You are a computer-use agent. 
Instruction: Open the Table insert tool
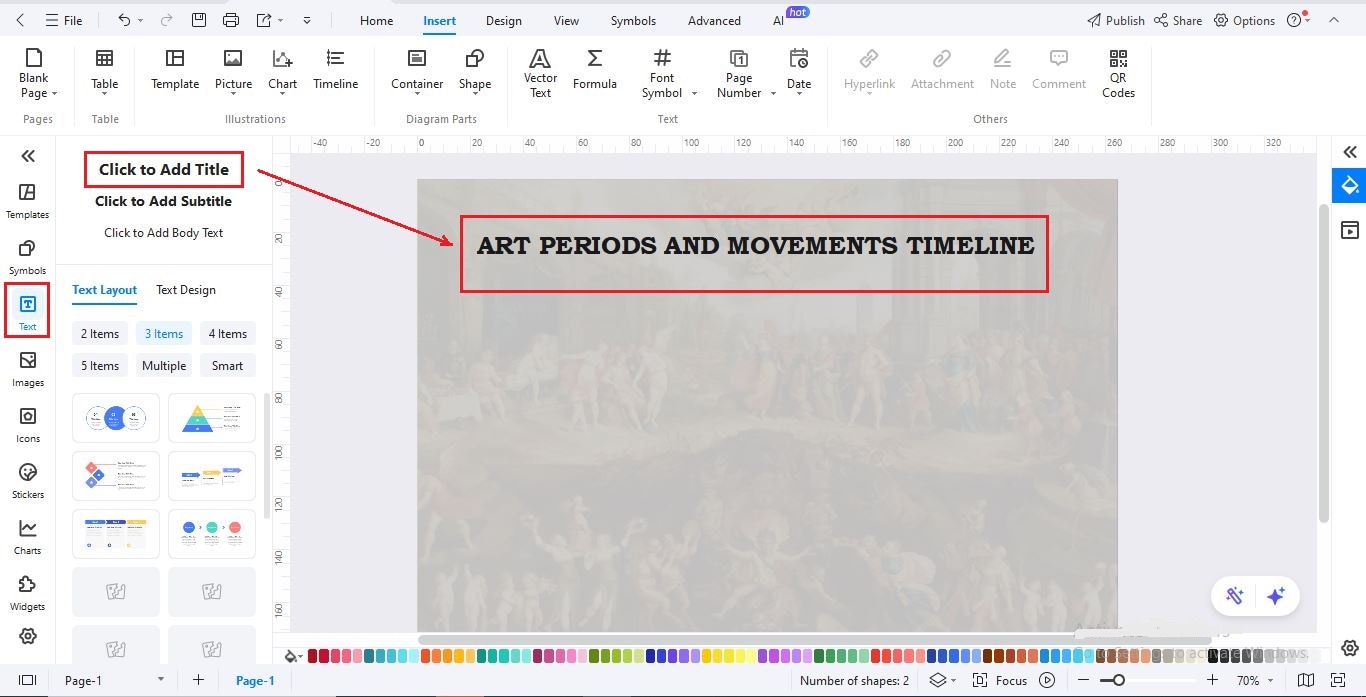(104, 72)
